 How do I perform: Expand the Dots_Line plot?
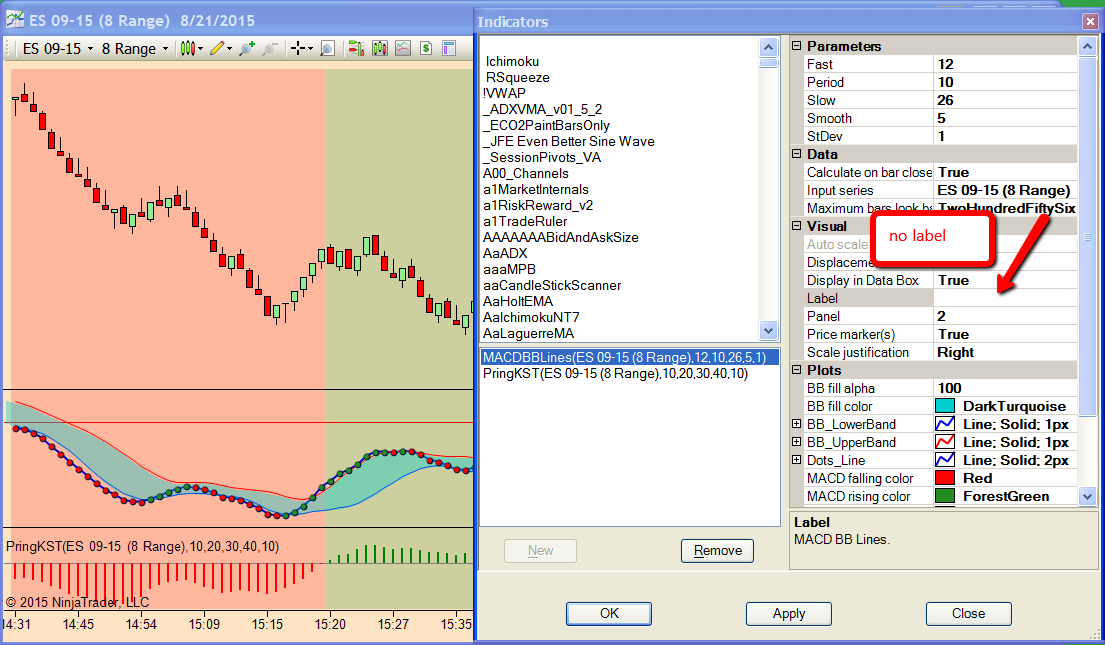pyautogui.click(x=796, y=460)
